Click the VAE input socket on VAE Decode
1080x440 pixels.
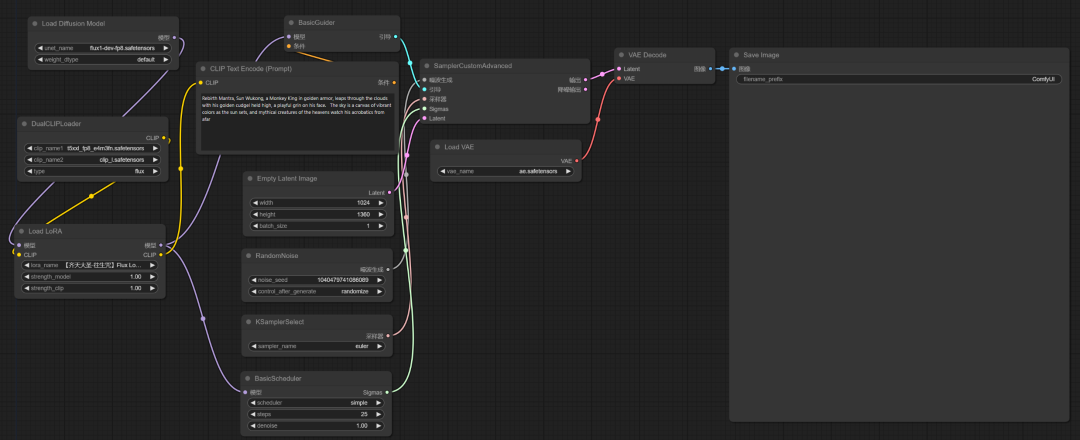pyautogui.click(x=619, y=78)
